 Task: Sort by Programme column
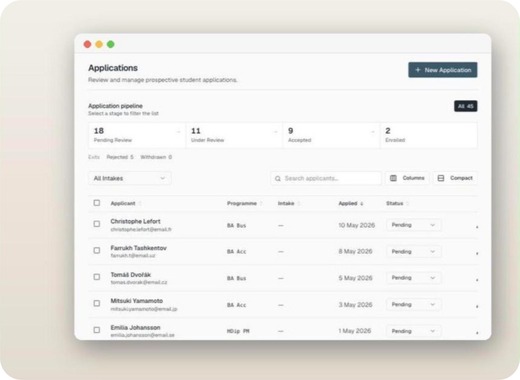click(244, 203)
